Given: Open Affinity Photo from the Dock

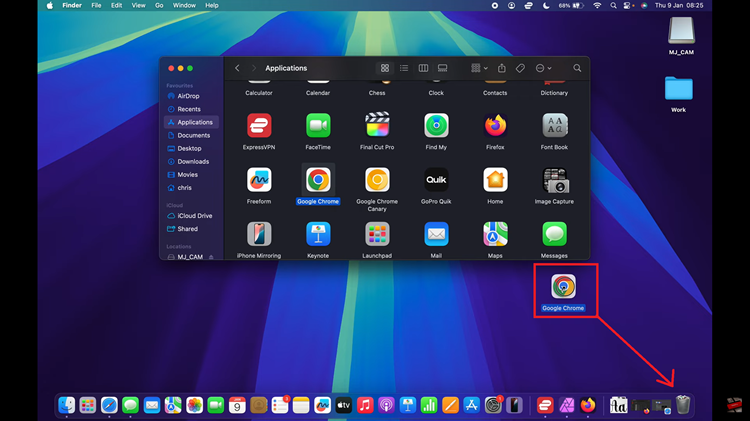Looking at the screenshot, I should 567,405.
